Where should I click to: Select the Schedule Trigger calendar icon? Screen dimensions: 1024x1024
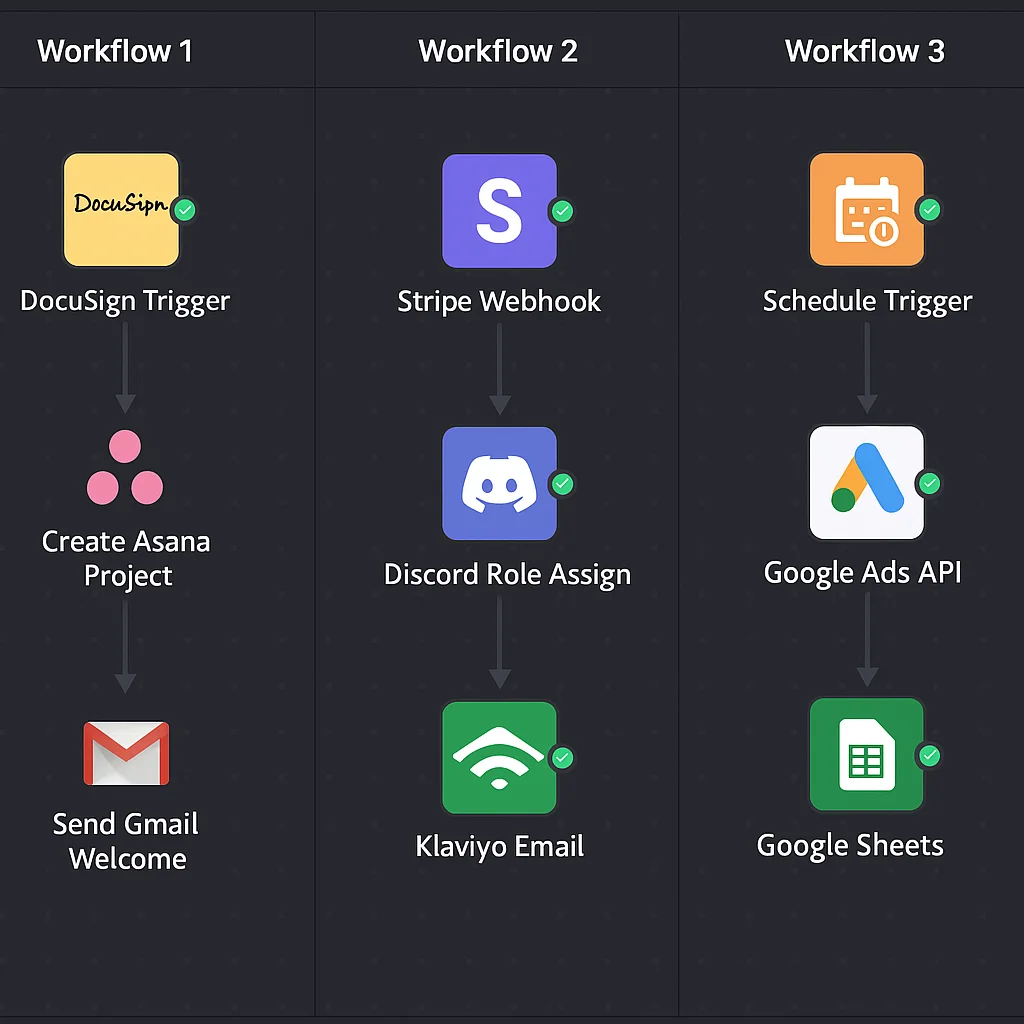867,210
